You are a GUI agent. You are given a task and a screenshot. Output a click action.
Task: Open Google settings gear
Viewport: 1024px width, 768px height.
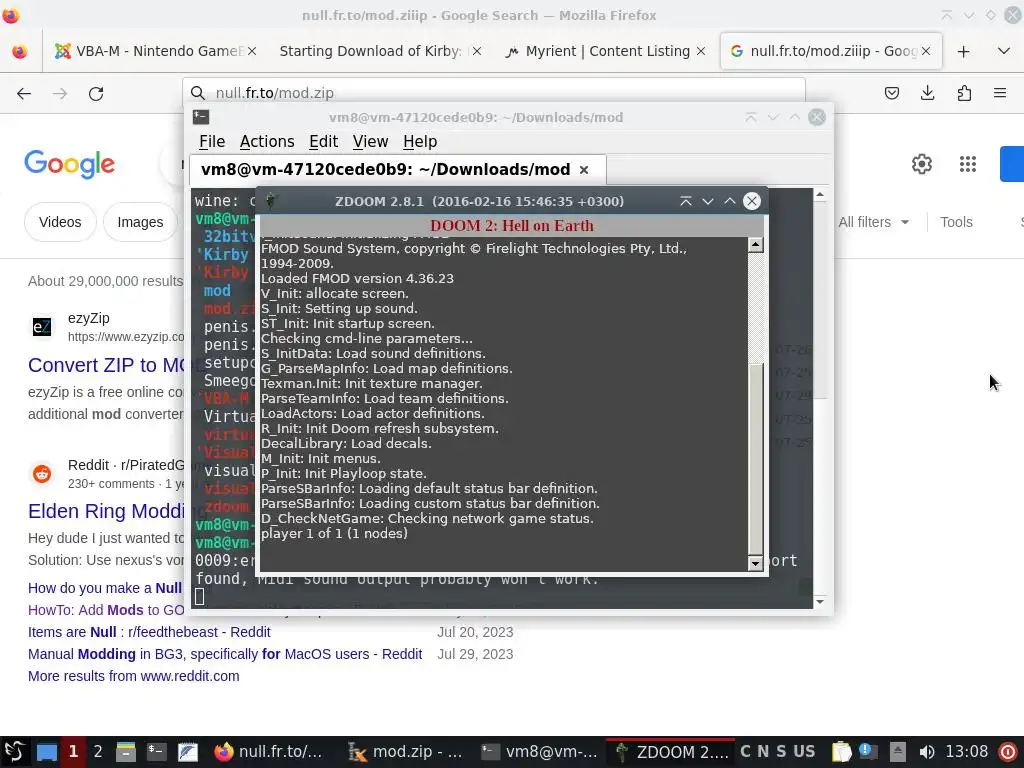click(x=921, y=164)
